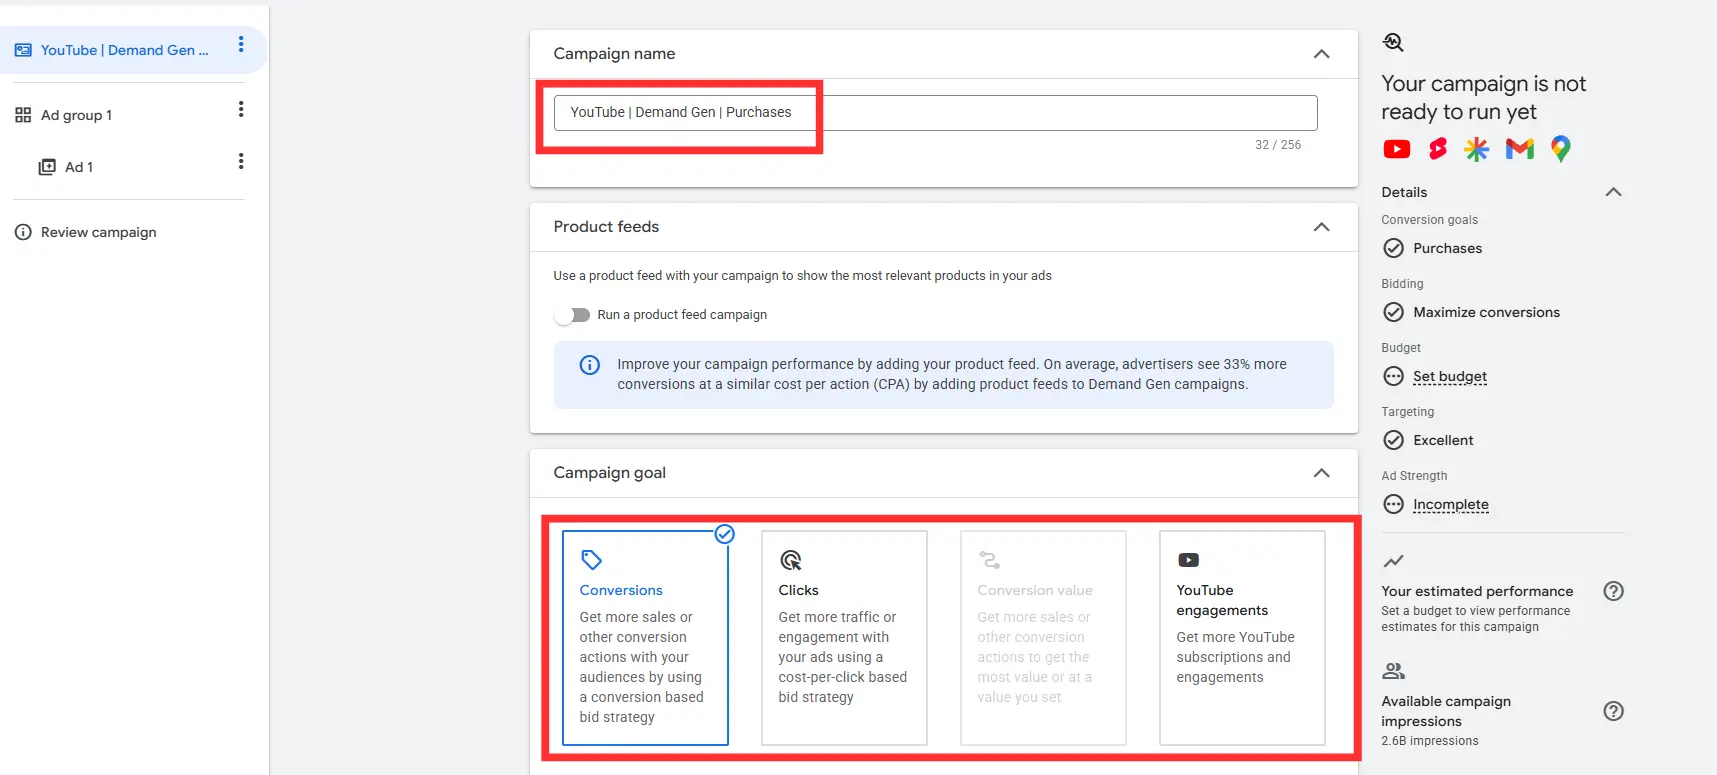1717x775 pixels.
Task: Click the campaign icon beside YouTube Demand Gen
Action: (23, 50)
